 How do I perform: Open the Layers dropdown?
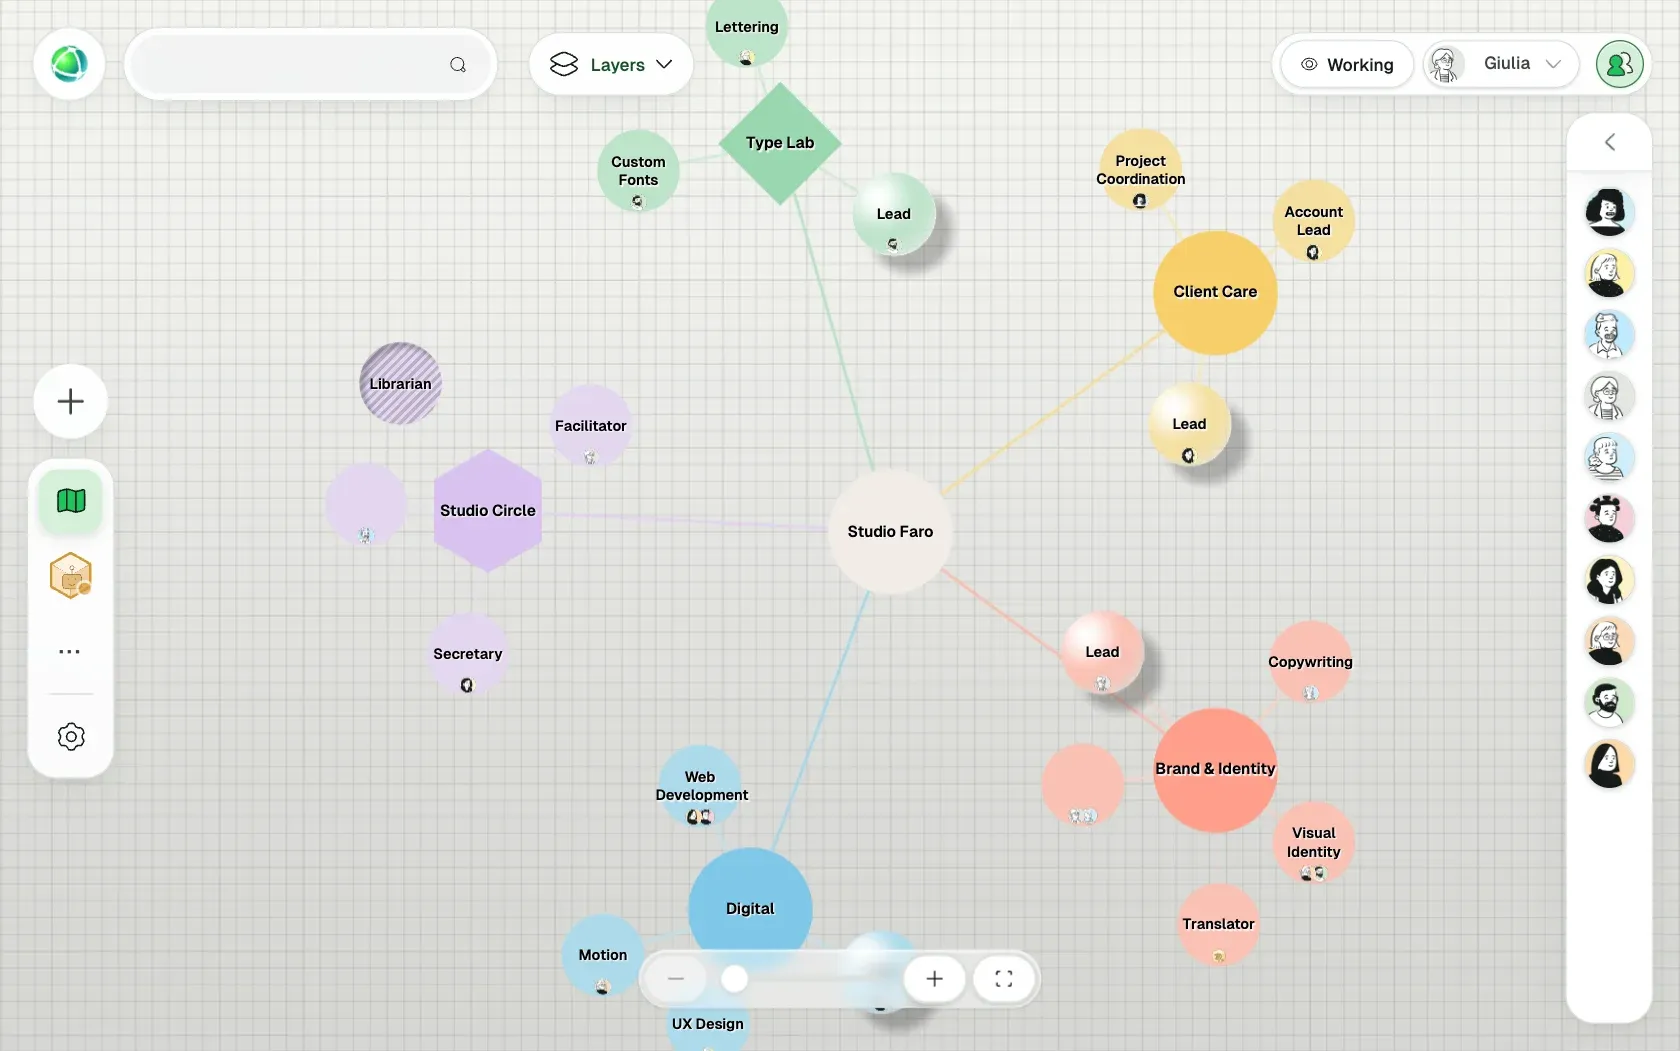click(x=611, y=65)
